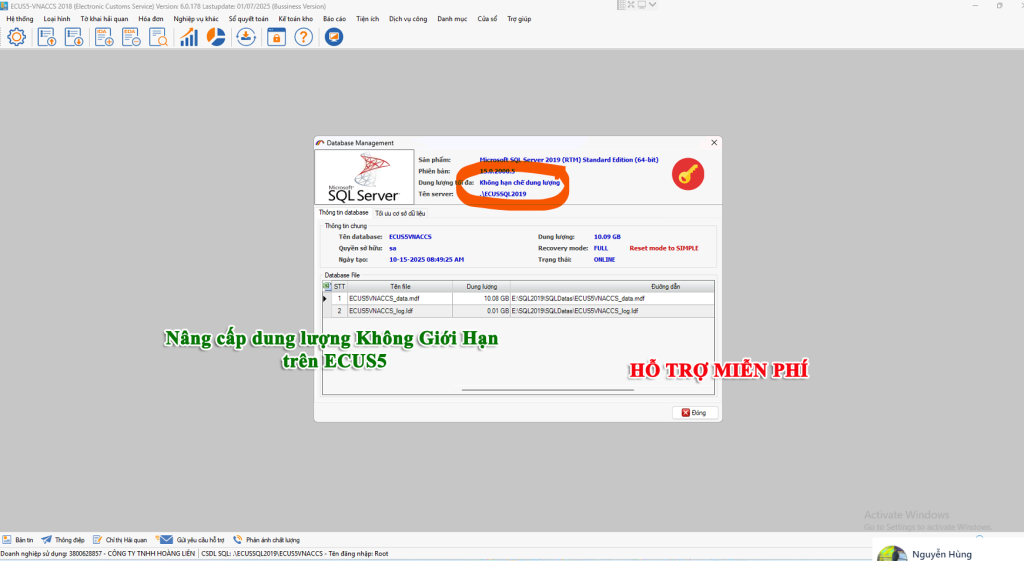
Task: Click the EDA declaration toolbar icon
Action: point(131,37)
